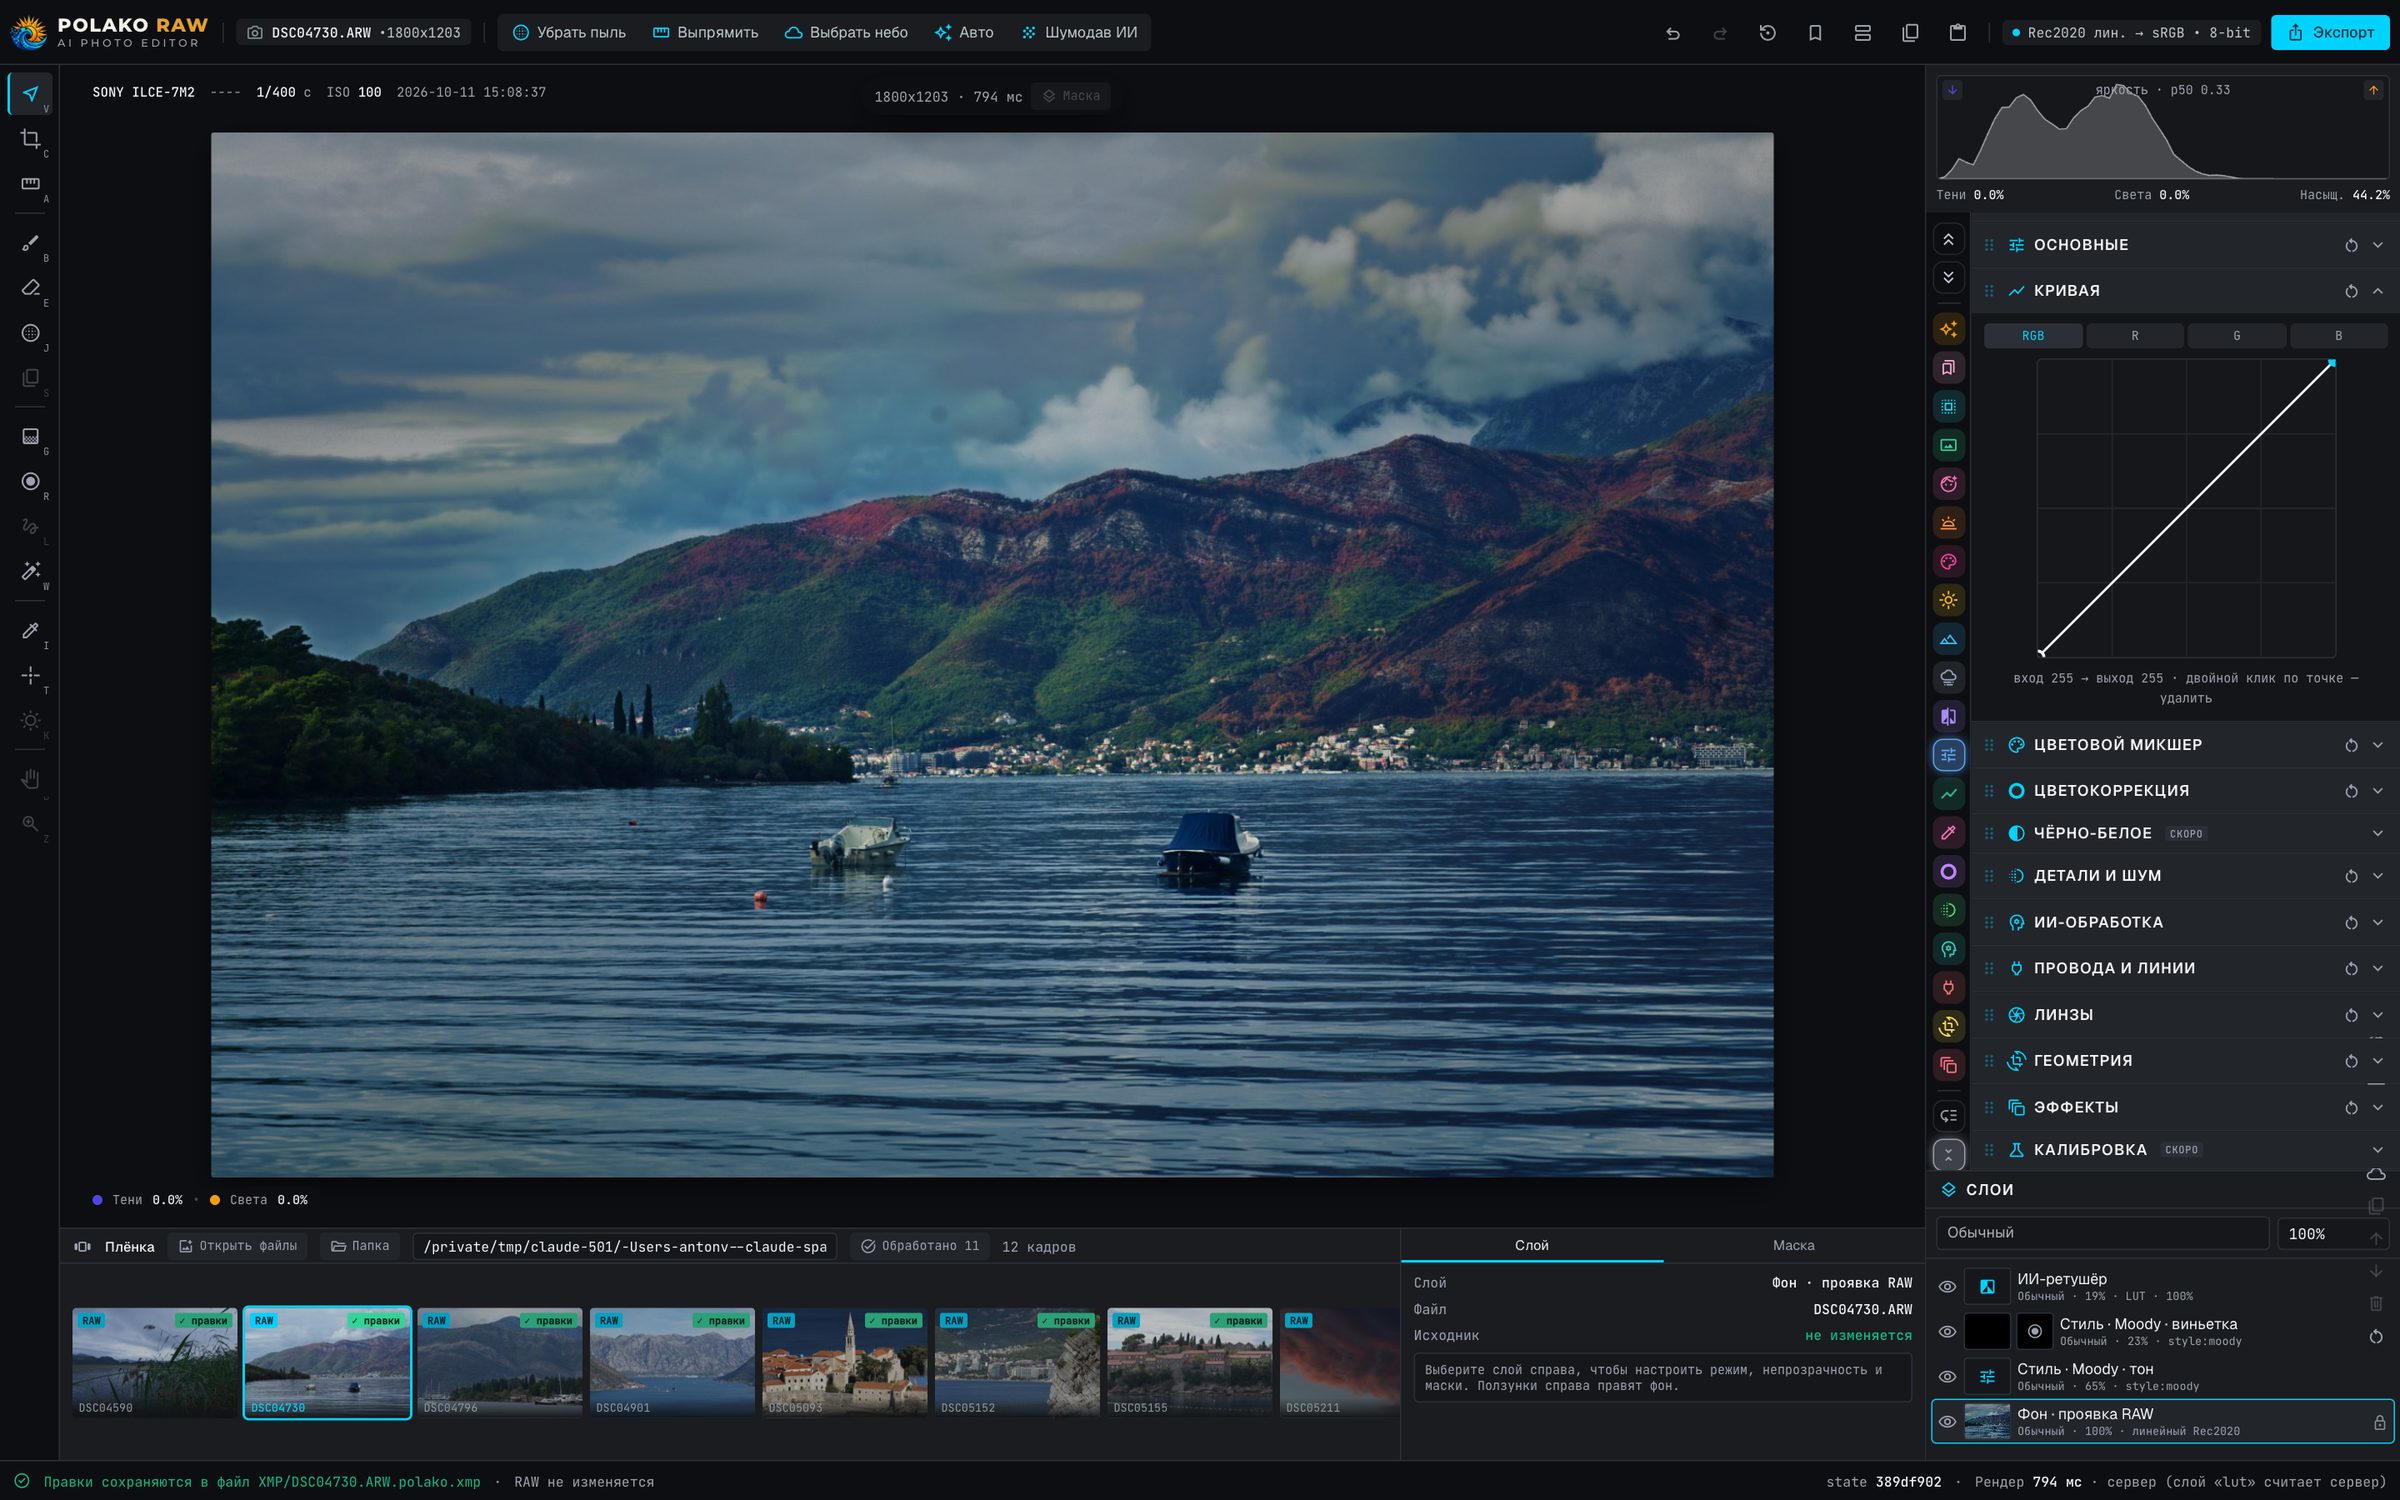This screenshot has height=1500, width=2400.
Task: Click the bookmark icon in top bar
Action: tap(1815, 33)
